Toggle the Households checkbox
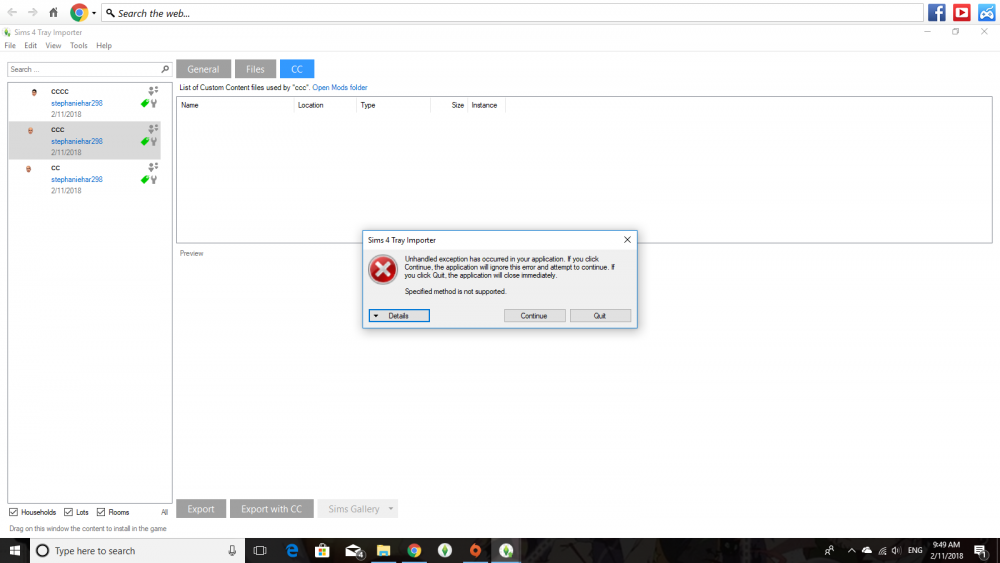This screenshot has height=563, width=1000. pyautogui.click(x=13, y=512)
